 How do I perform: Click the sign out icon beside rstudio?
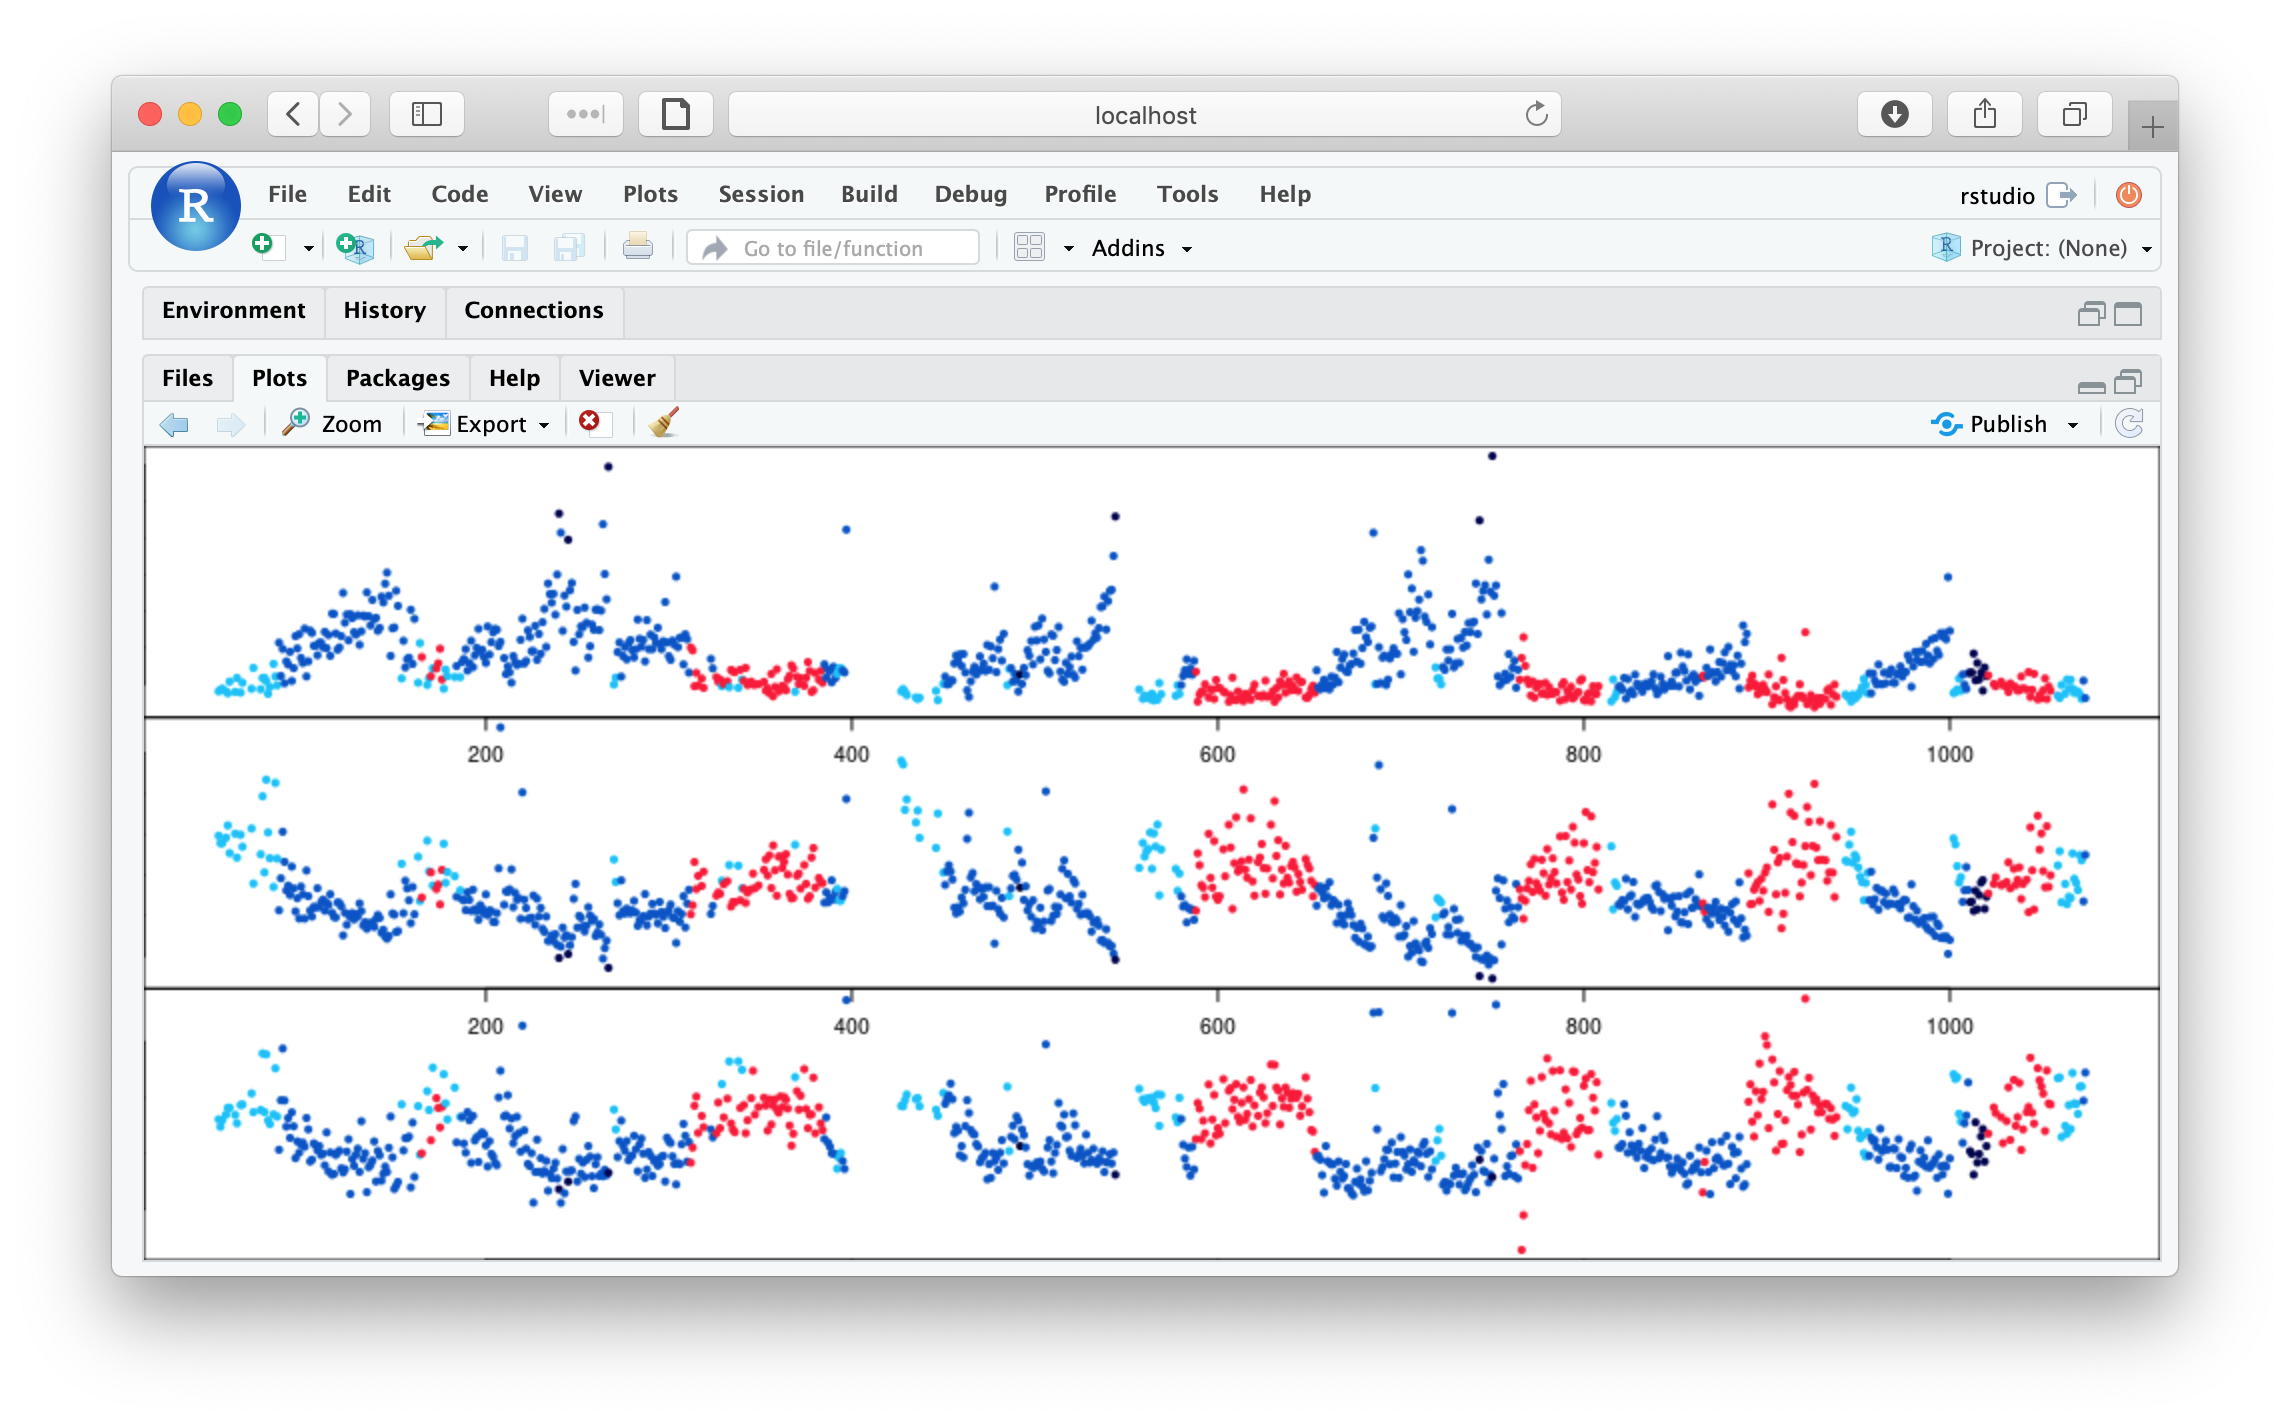click(x=2061, y=195)
